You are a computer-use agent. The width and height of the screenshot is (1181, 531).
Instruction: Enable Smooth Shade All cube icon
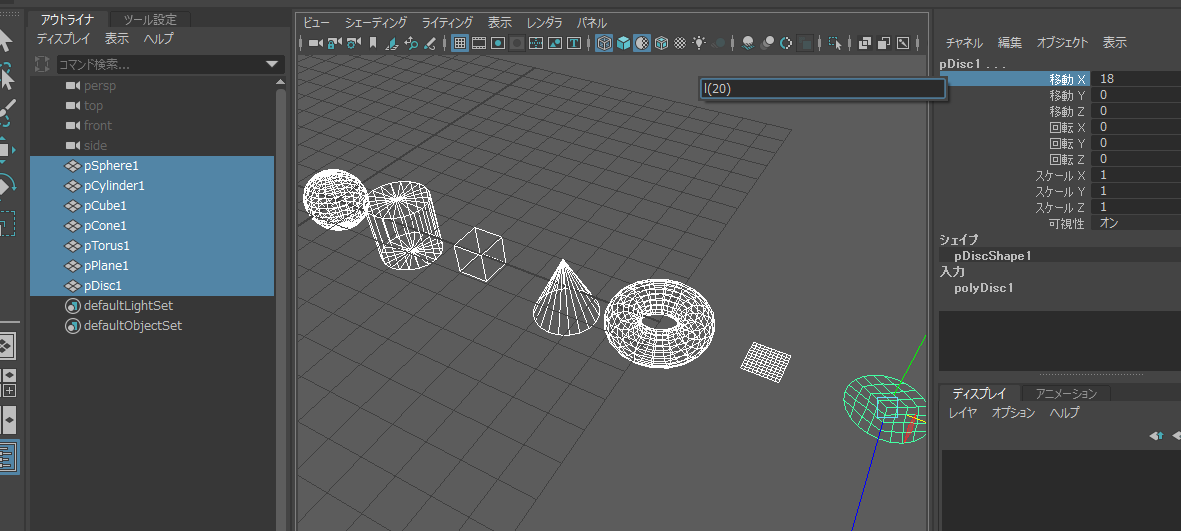point(624,43)
